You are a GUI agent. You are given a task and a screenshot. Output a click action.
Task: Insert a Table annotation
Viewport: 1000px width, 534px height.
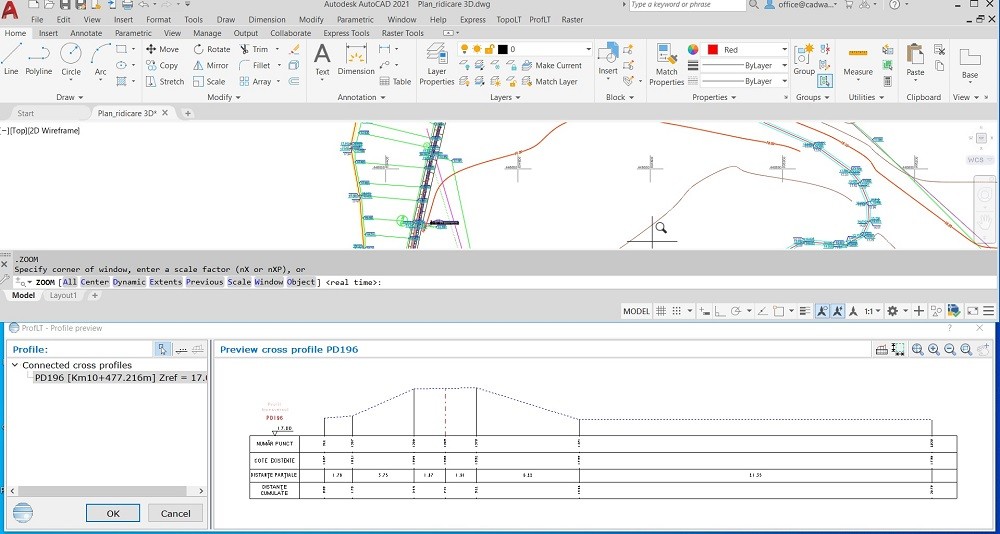[395, 82]
